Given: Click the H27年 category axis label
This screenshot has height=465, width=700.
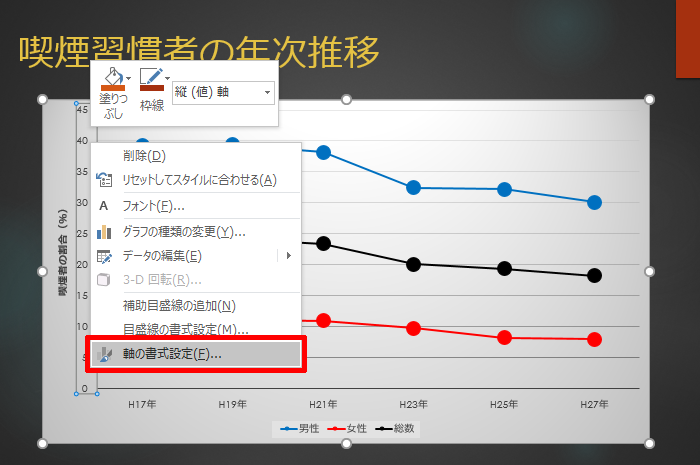Looking at the screenshot, I should tap(594, 404).
